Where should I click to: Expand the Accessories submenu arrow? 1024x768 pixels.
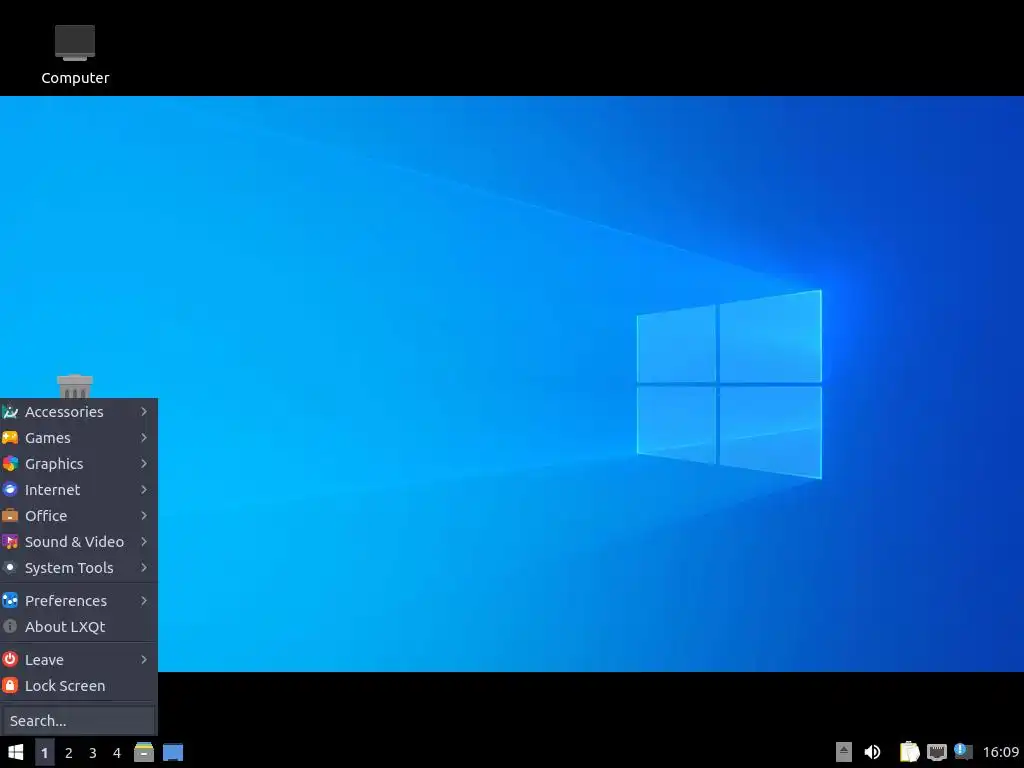click(144, 411)
